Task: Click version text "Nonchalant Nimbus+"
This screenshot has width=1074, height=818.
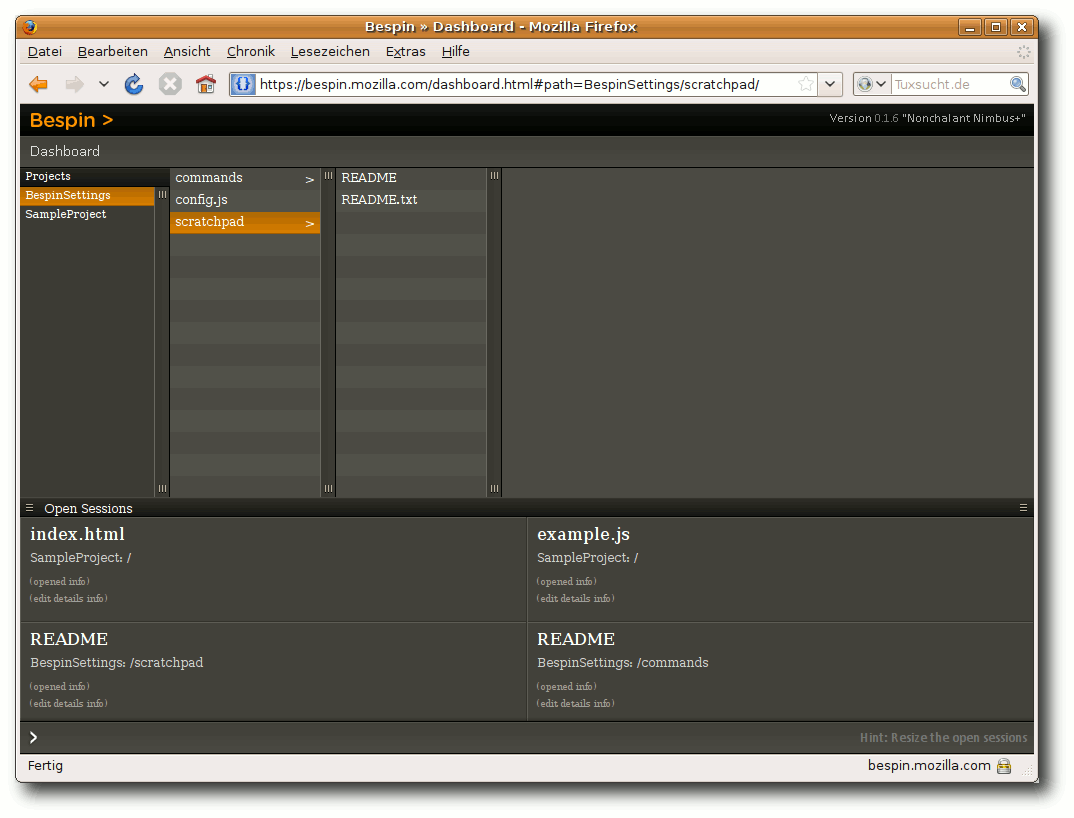Action: pos(964,118)
